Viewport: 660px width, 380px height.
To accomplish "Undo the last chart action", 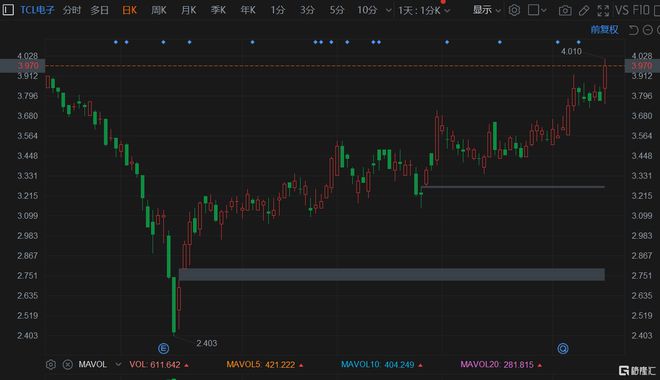I will (633, 30).
